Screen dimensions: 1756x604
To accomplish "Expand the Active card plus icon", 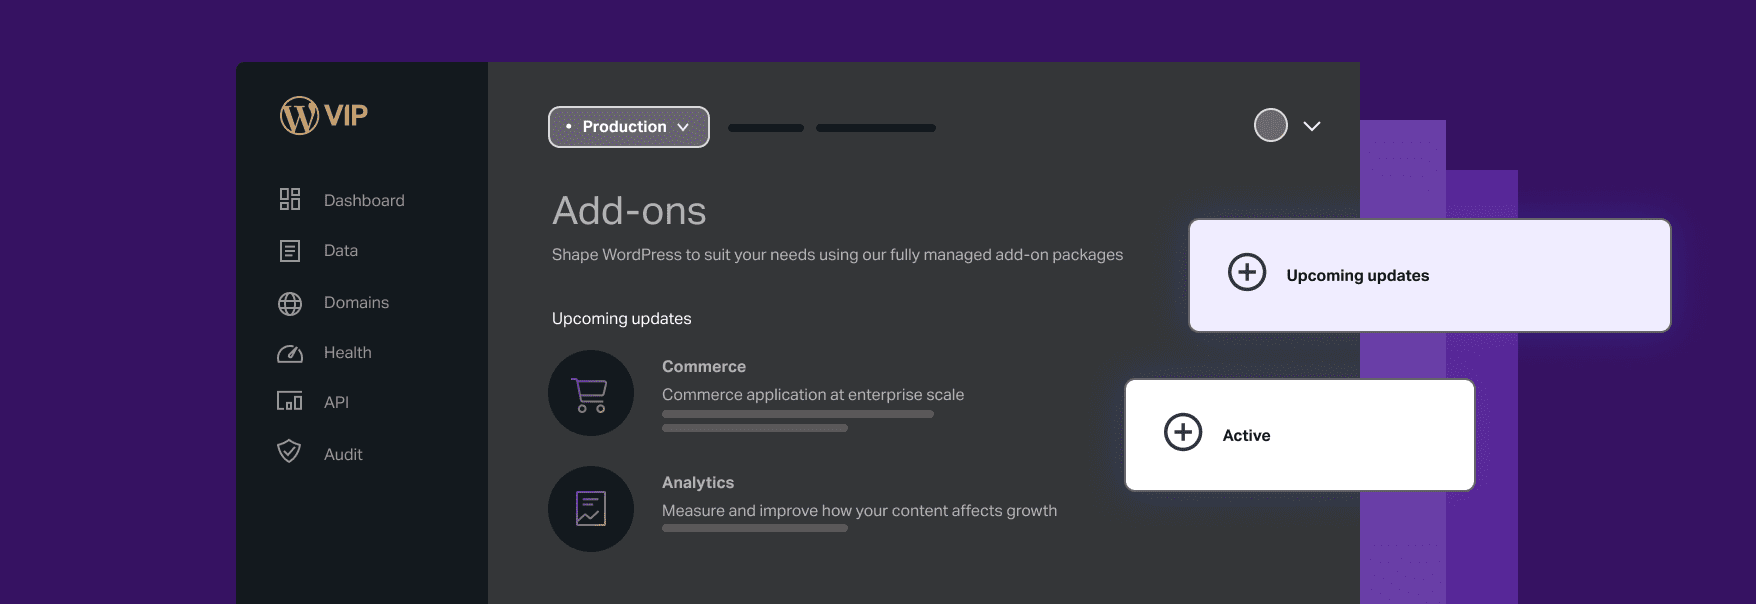I will [x=1183, y=432].
